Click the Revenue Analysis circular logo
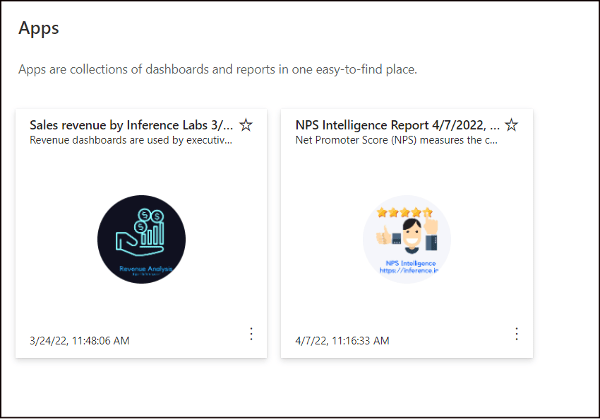 pos(142,239)
